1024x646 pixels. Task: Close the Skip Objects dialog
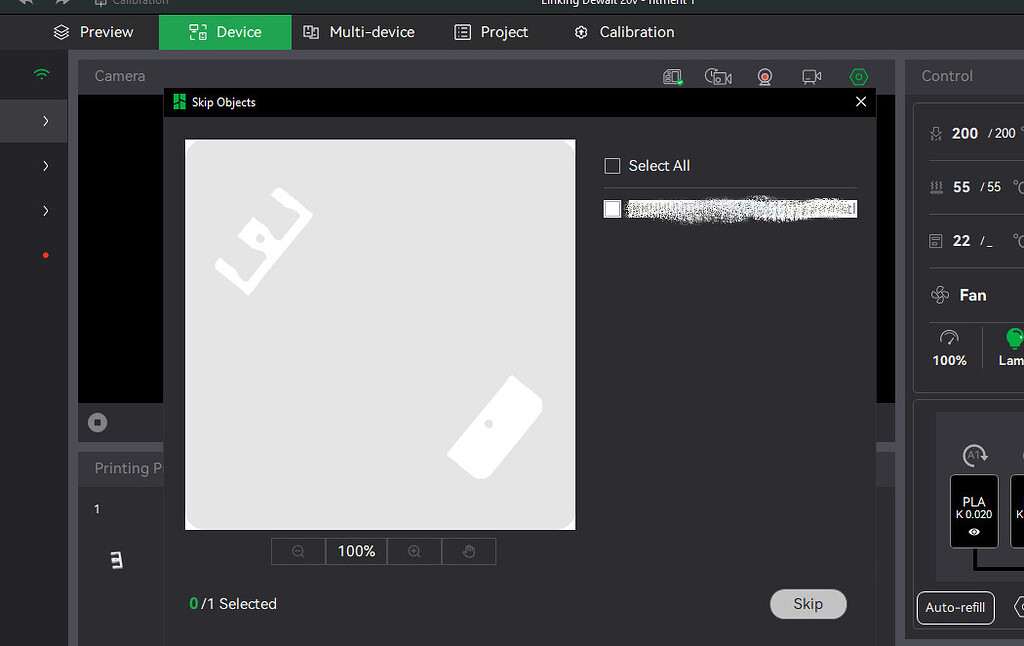coord(861,102)
